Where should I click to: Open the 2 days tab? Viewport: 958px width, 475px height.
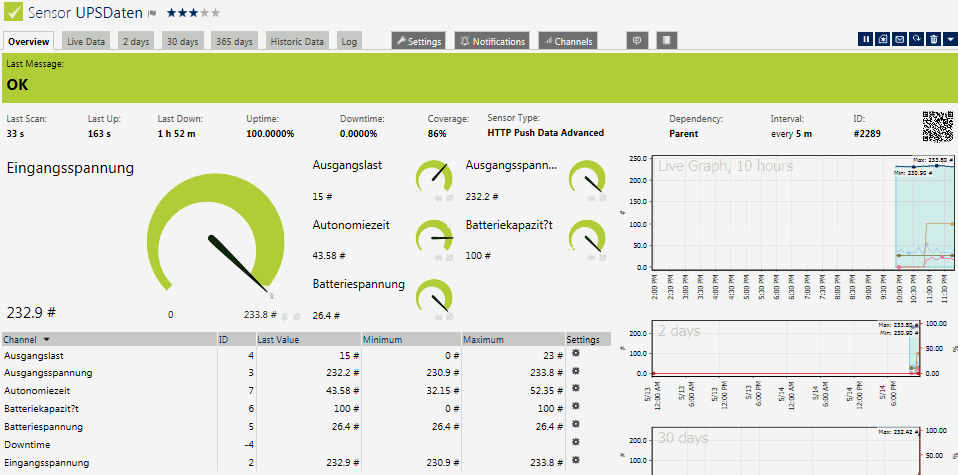[x=136, y=42]
